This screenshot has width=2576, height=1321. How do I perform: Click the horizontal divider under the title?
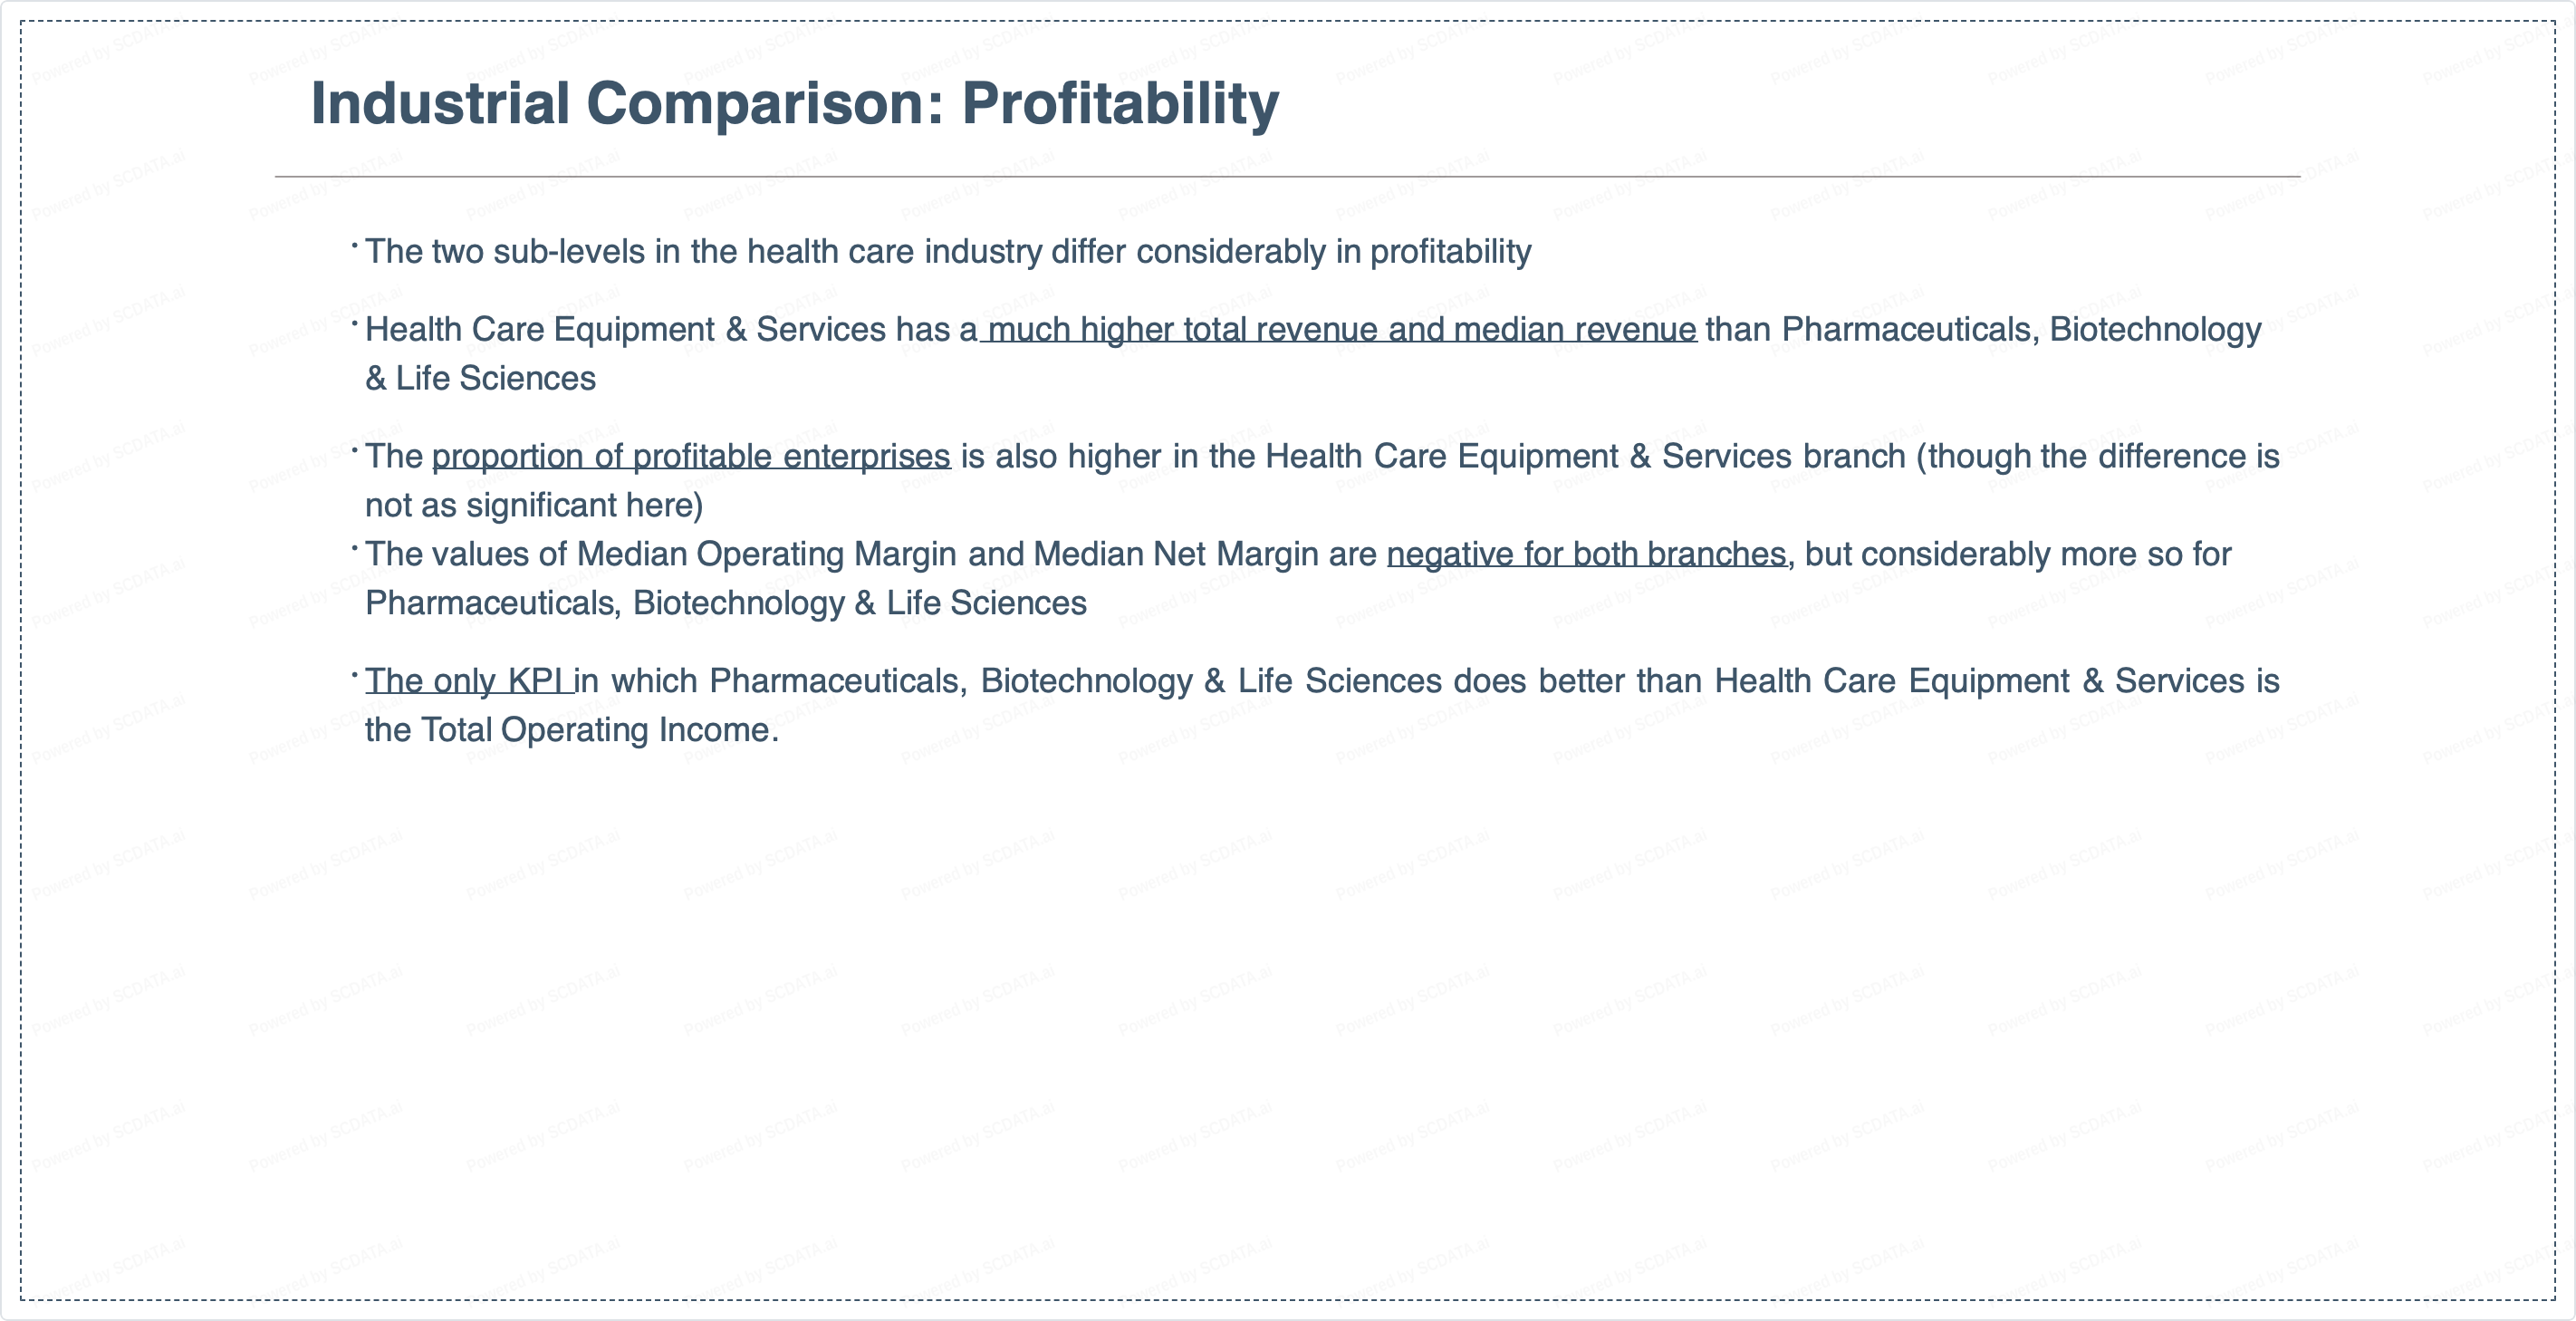click(1288, 177)
